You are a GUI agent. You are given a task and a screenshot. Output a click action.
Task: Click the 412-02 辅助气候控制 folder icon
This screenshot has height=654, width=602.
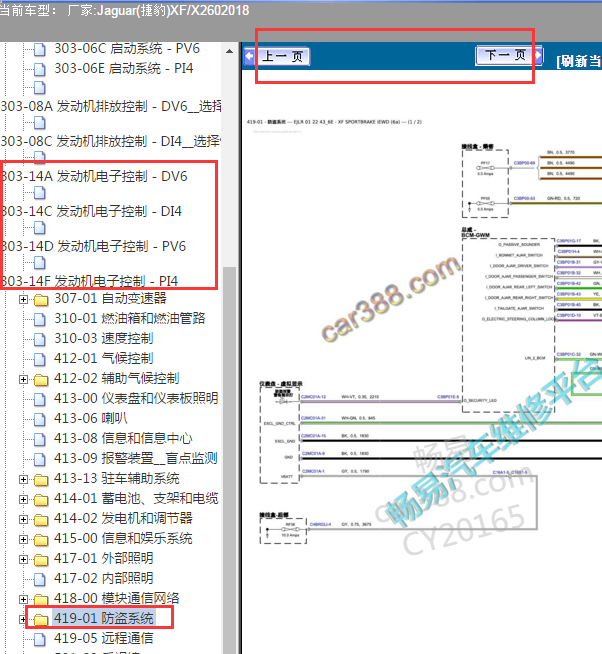tap(40, 380)
